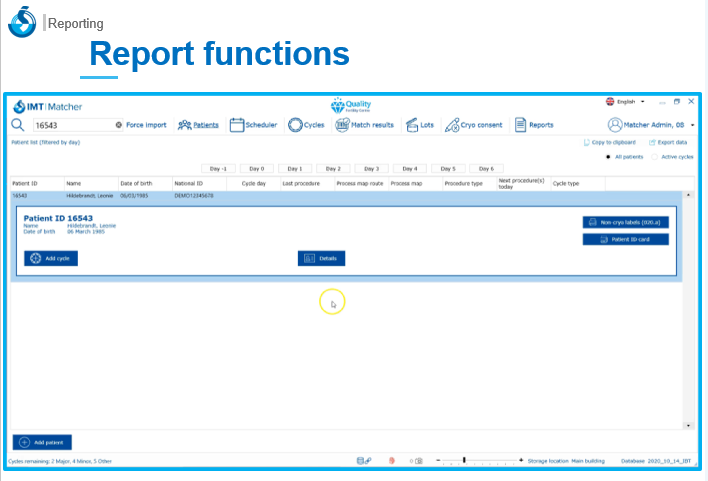The width and height of the screenshot is (708, 481).
Task: Switch to the Day 3 tab
Action: point(370,169)
